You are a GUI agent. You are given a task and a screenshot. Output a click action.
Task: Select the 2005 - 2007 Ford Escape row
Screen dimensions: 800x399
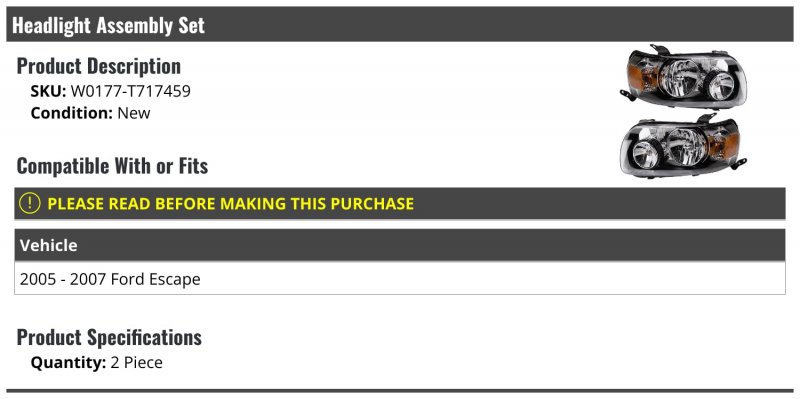(399, 279)
